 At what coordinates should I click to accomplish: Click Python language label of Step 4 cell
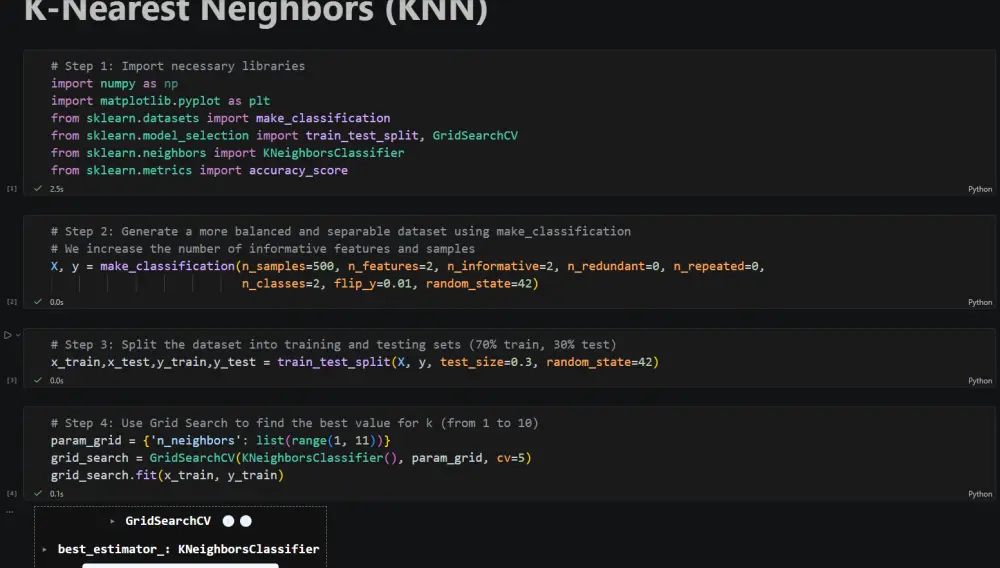pyautogui.click(x=980, y=494)
